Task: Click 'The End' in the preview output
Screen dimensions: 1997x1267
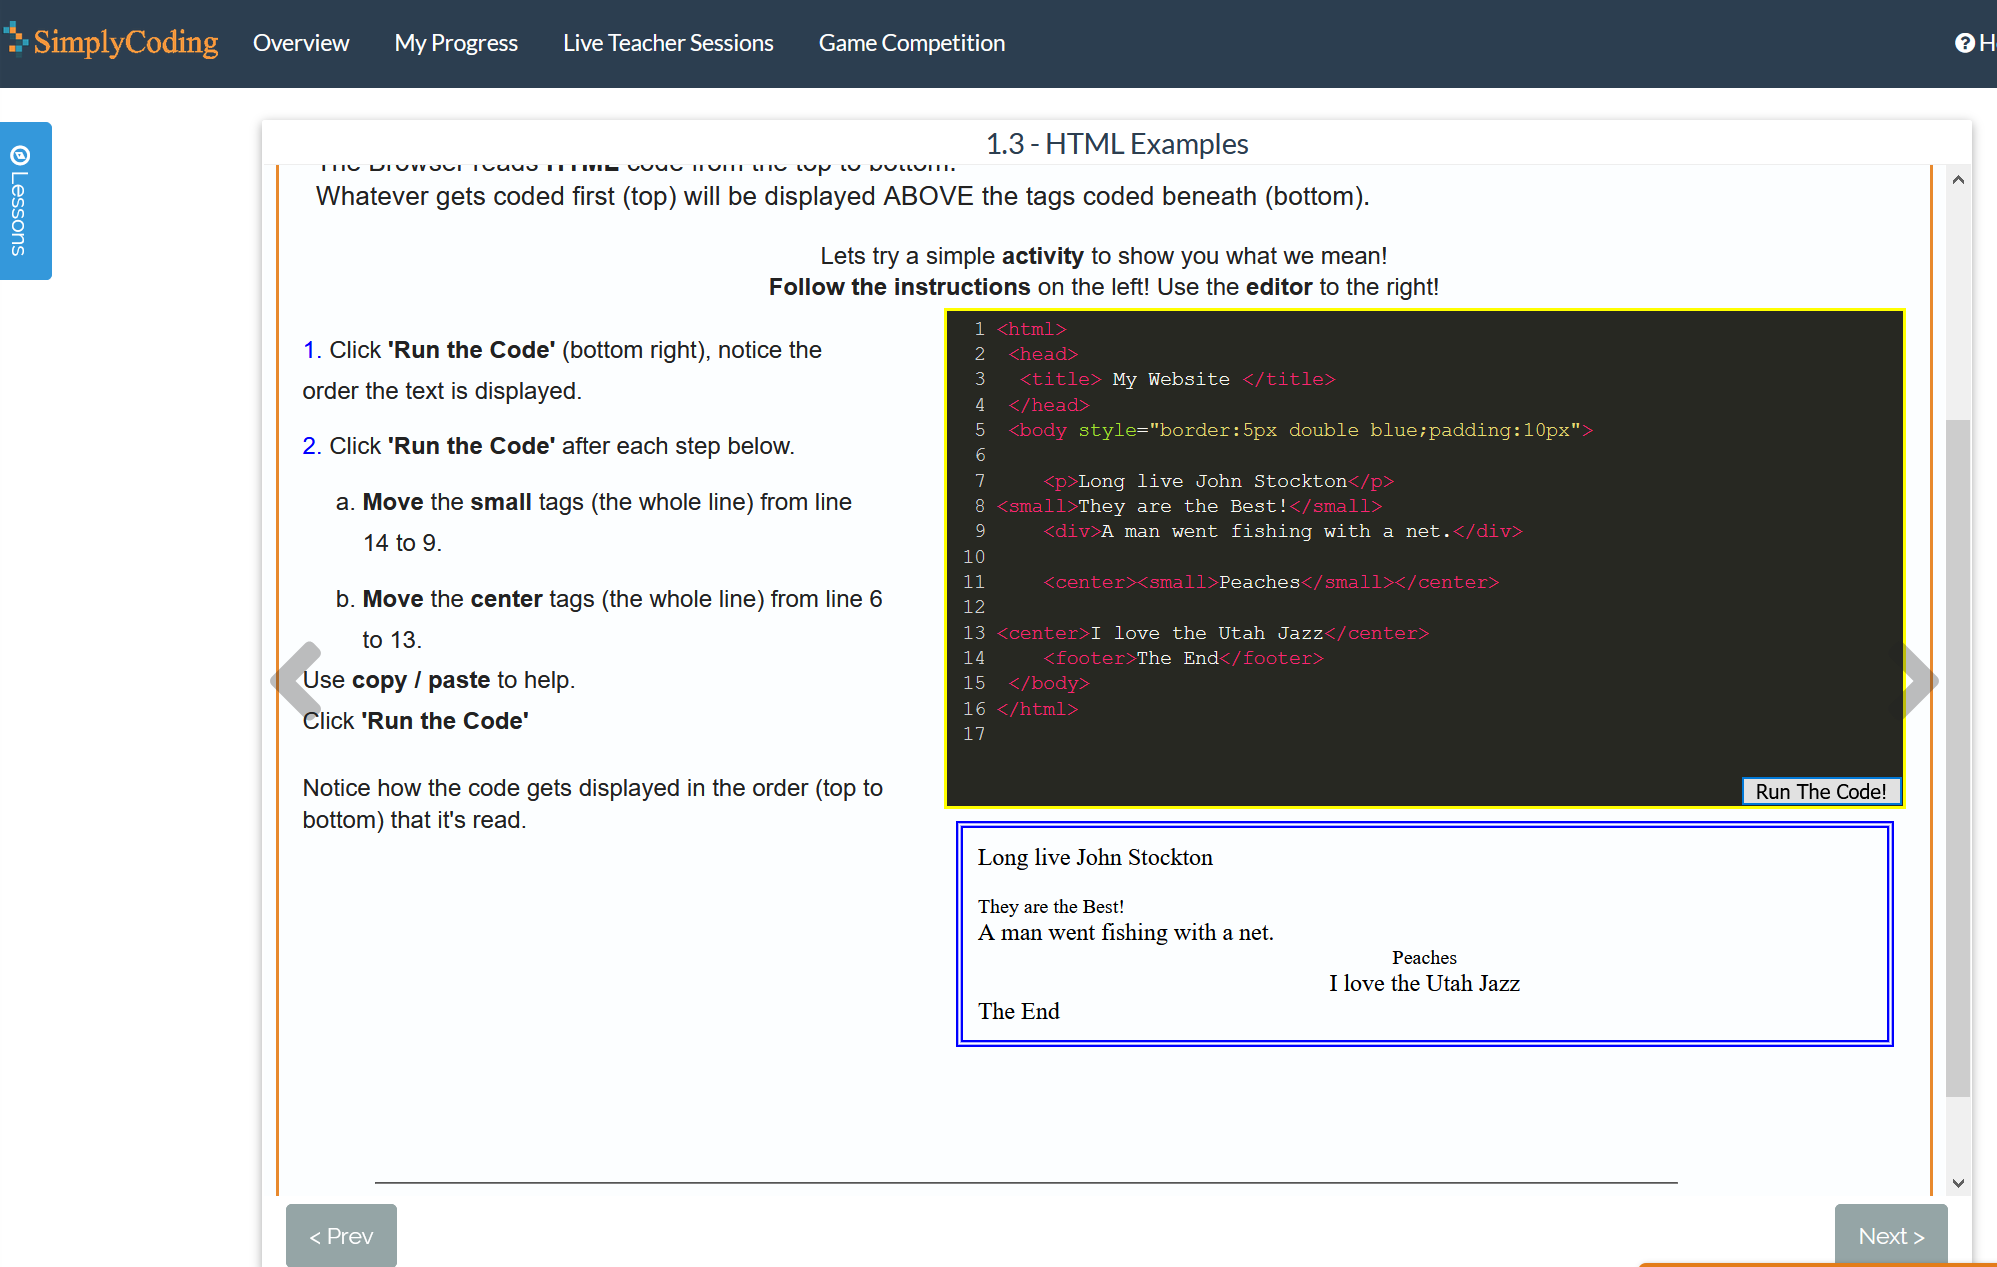Action: click(1018, 1011)
